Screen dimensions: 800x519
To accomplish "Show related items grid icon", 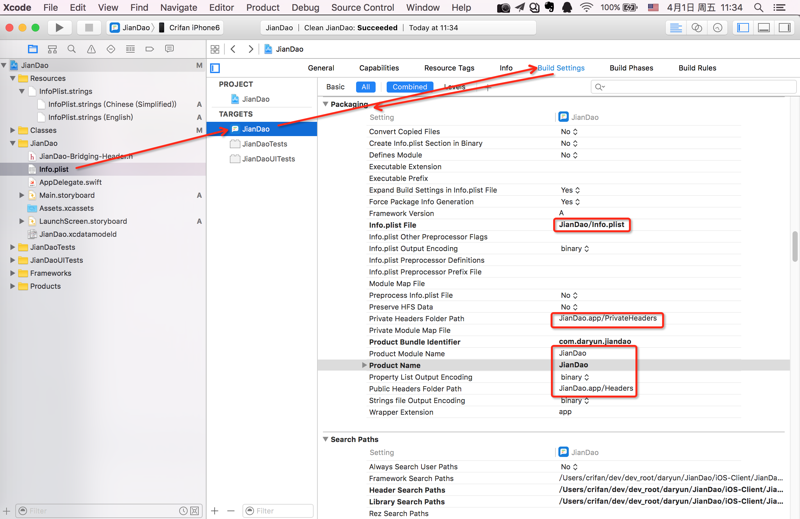I will (215, 49).
